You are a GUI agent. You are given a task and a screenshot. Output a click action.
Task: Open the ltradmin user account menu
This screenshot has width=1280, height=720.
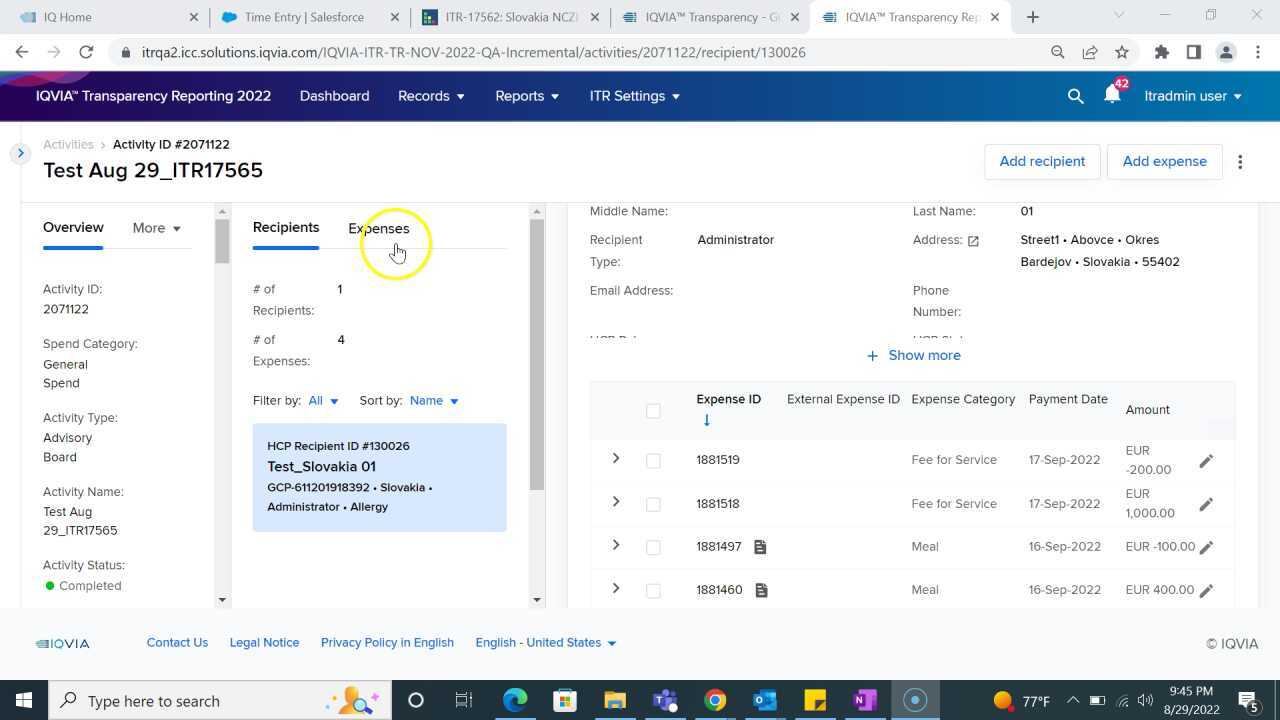coord(1193,96)
